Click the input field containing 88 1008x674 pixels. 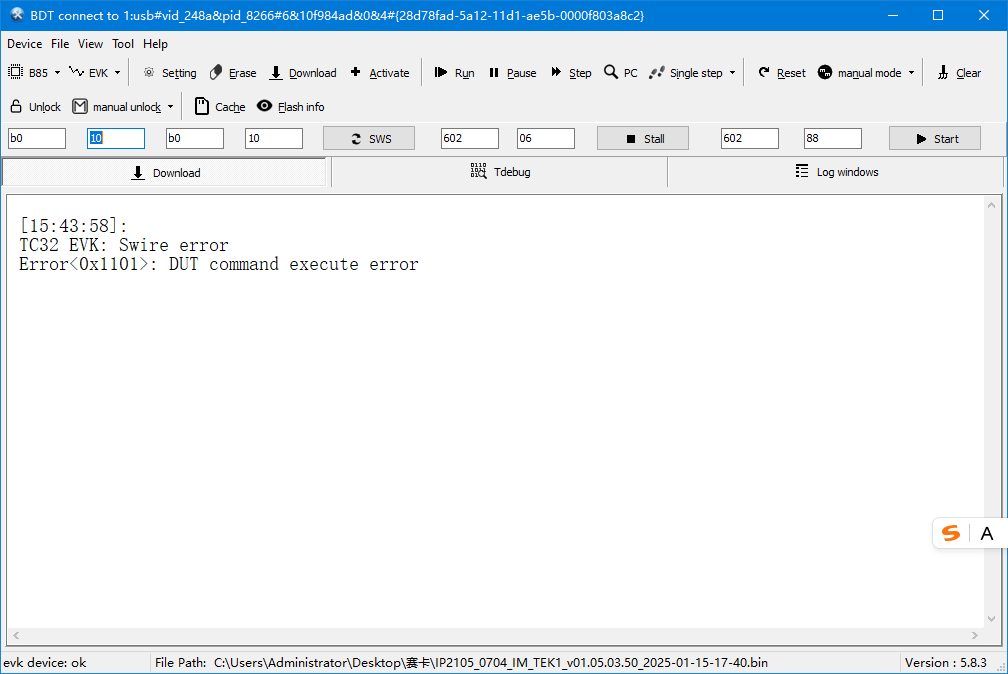(x=832, y=138)
